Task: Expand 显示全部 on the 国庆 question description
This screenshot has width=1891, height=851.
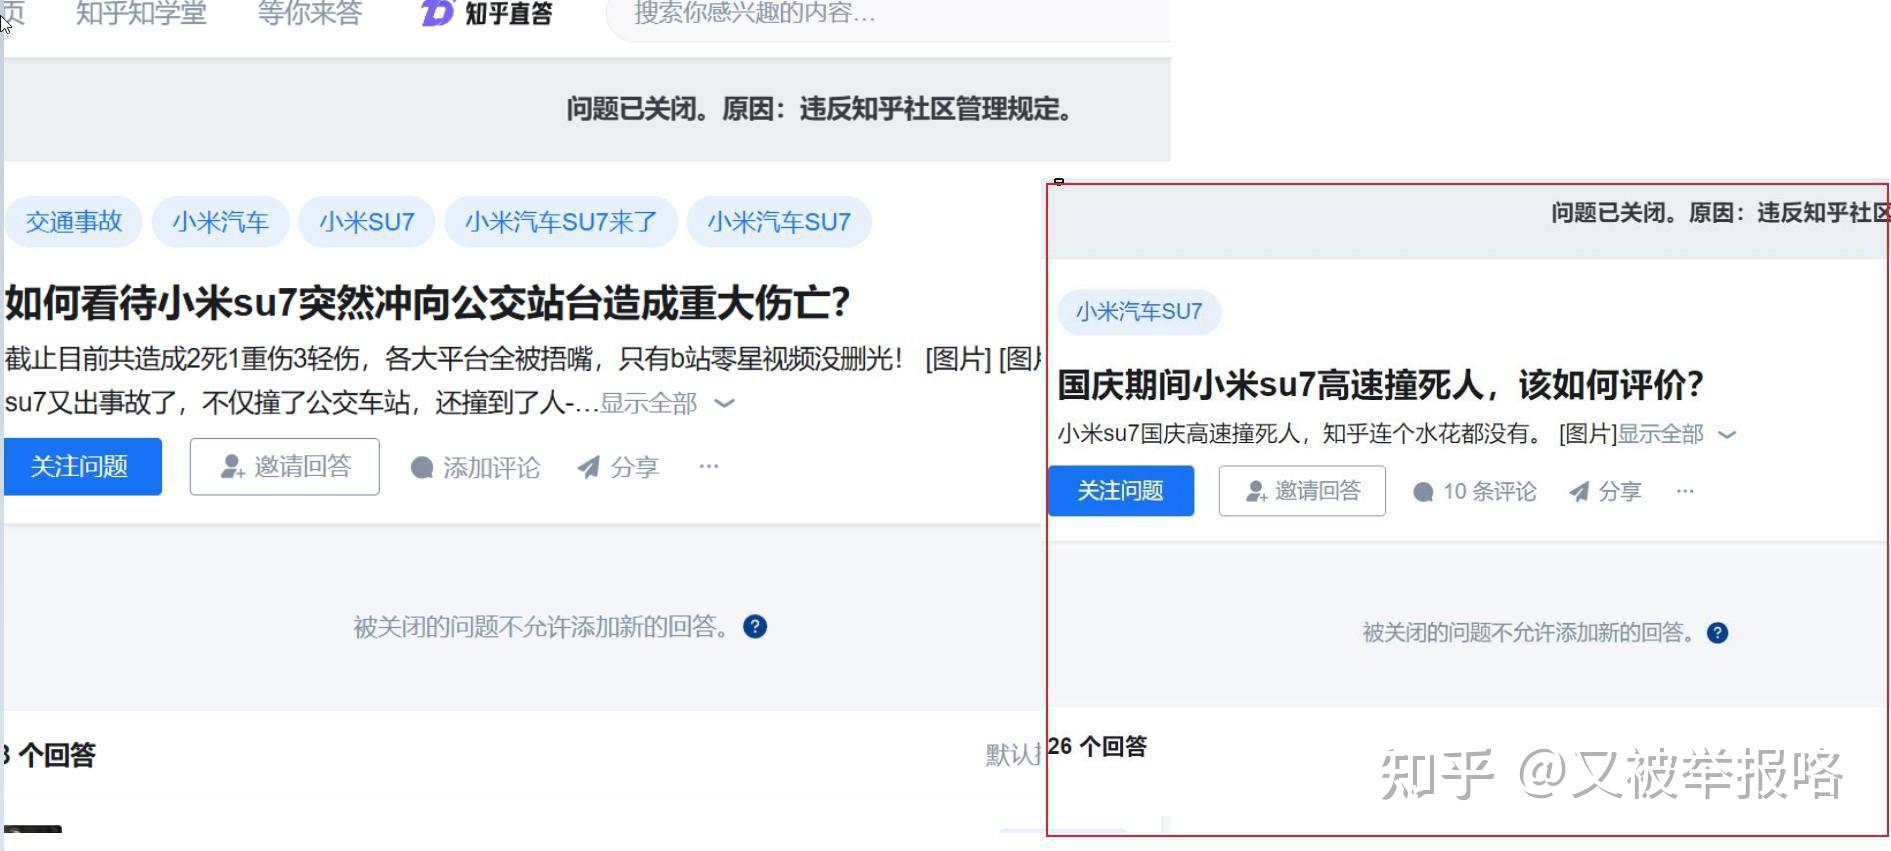Action: 1660,434
